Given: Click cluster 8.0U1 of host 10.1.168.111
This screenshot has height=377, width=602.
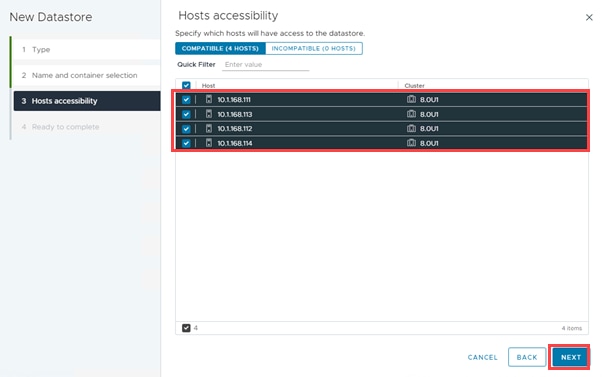Looking at the screenshot, I should (x=429, y=99).
